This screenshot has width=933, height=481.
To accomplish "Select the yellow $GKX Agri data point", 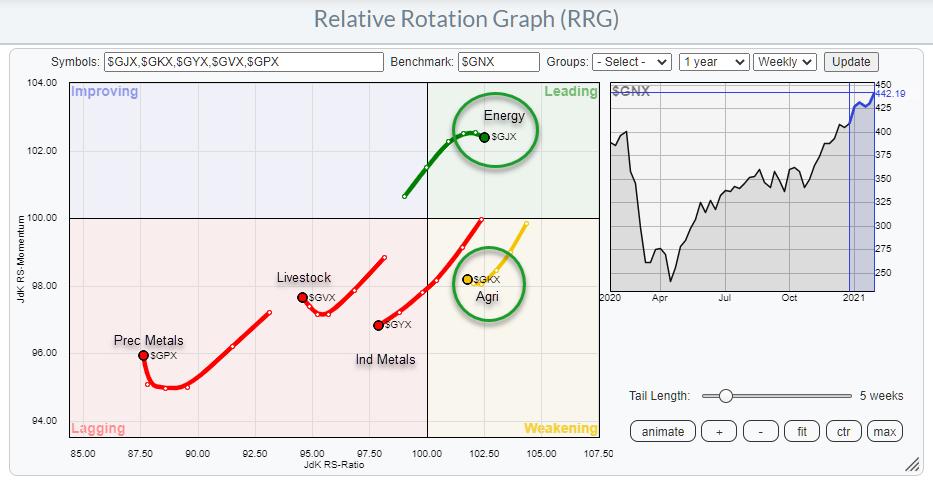I will coord(467,280).
